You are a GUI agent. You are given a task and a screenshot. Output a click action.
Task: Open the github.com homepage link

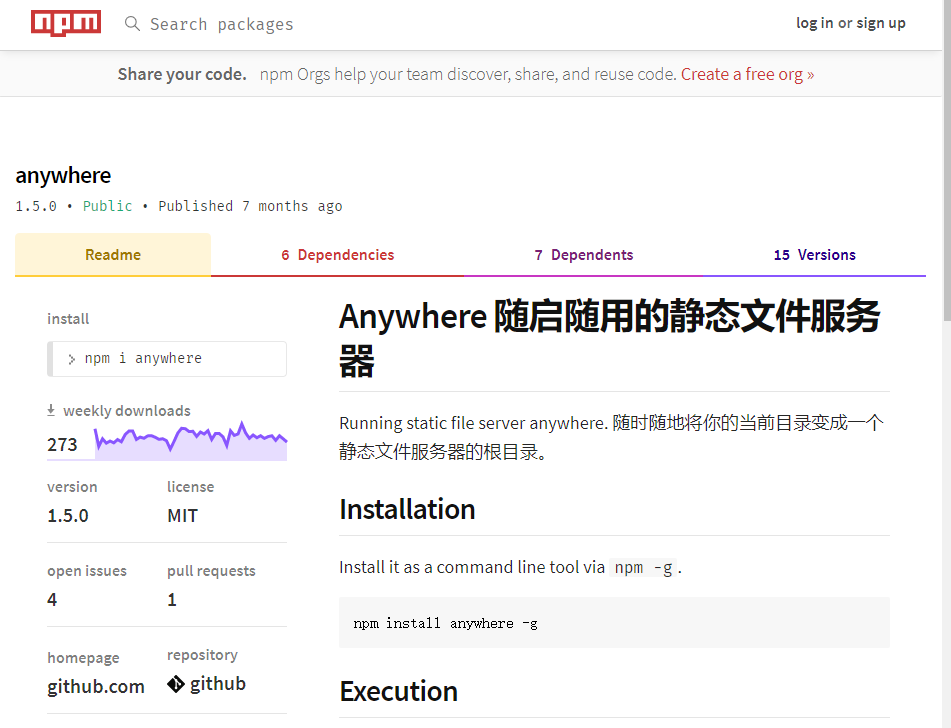tap(96, 686)
